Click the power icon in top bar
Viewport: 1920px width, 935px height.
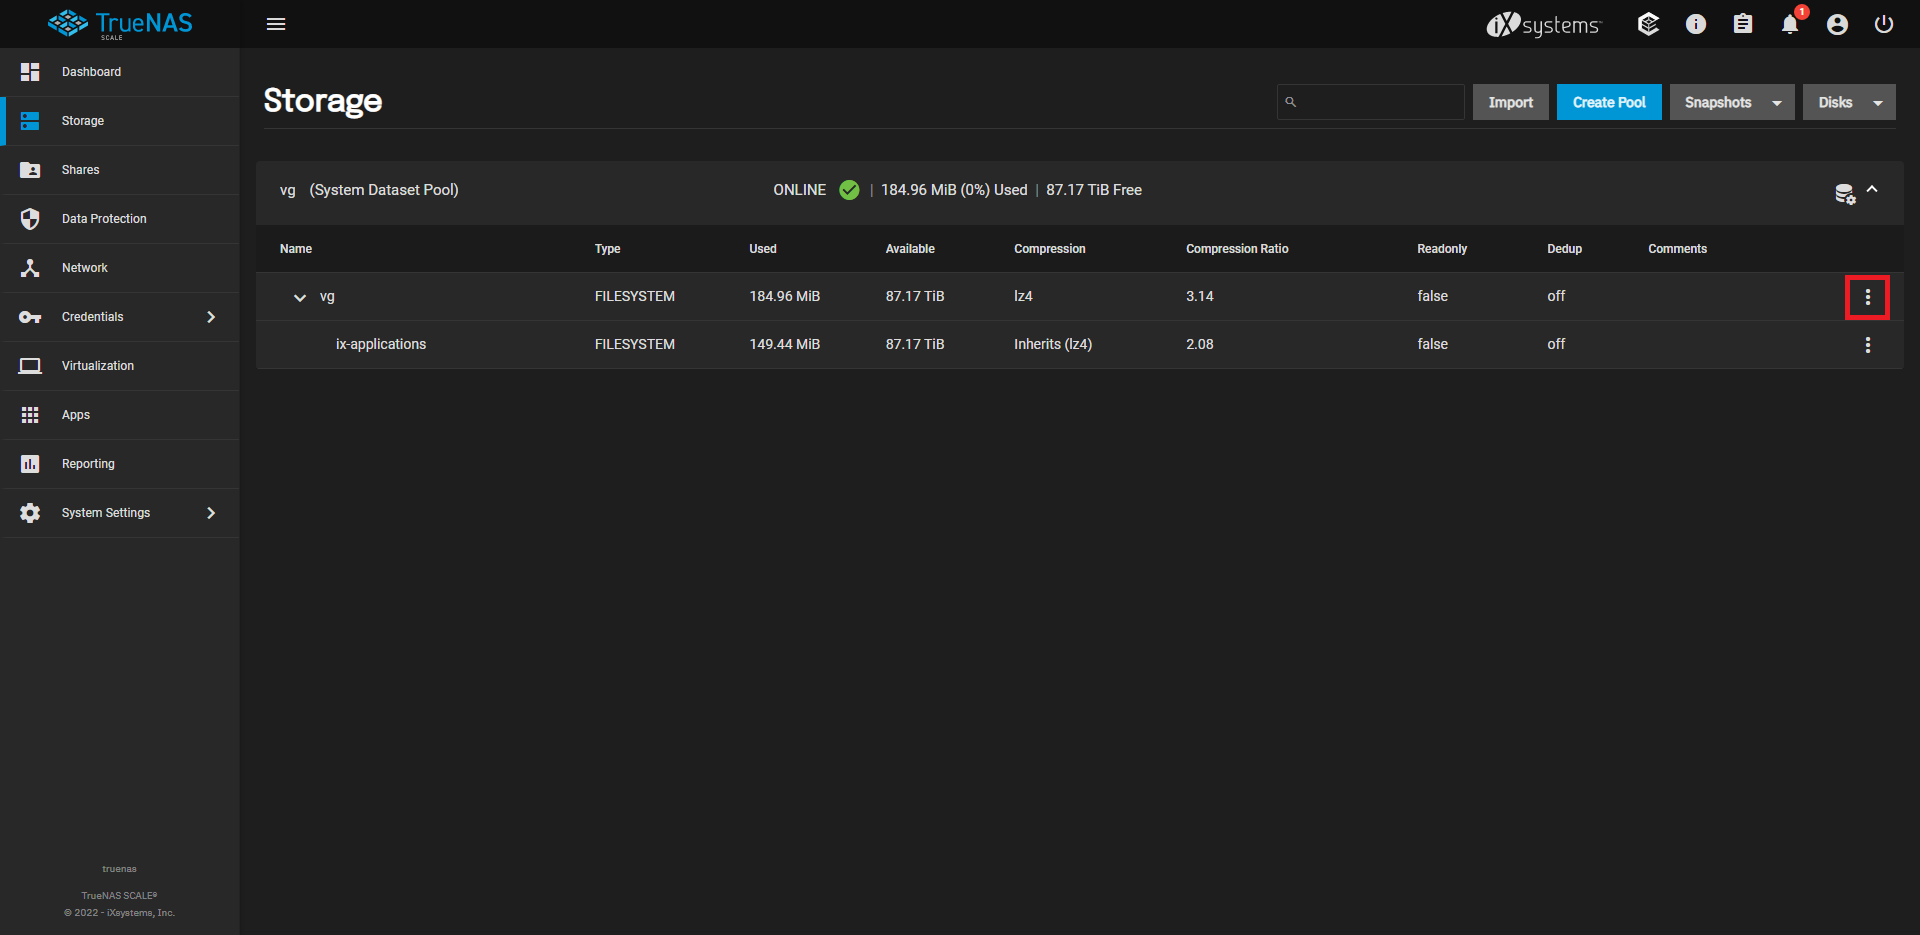coord(1884,24)
